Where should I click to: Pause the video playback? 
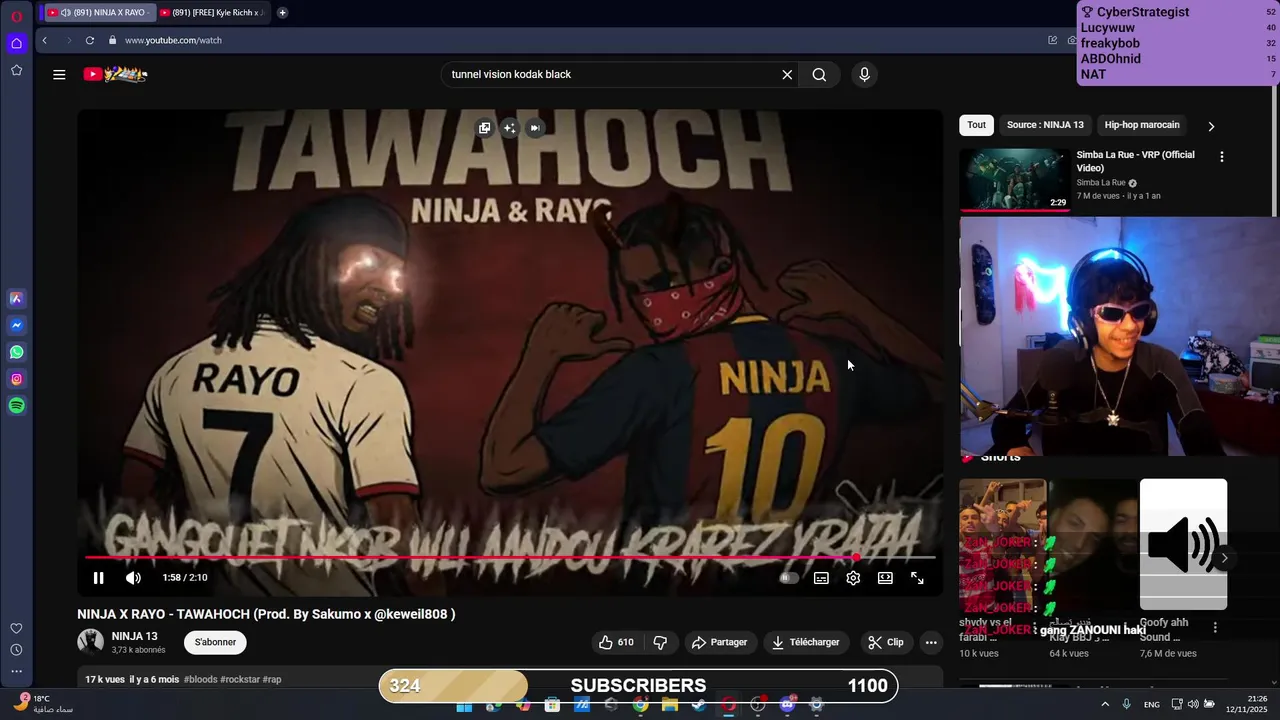98,578
